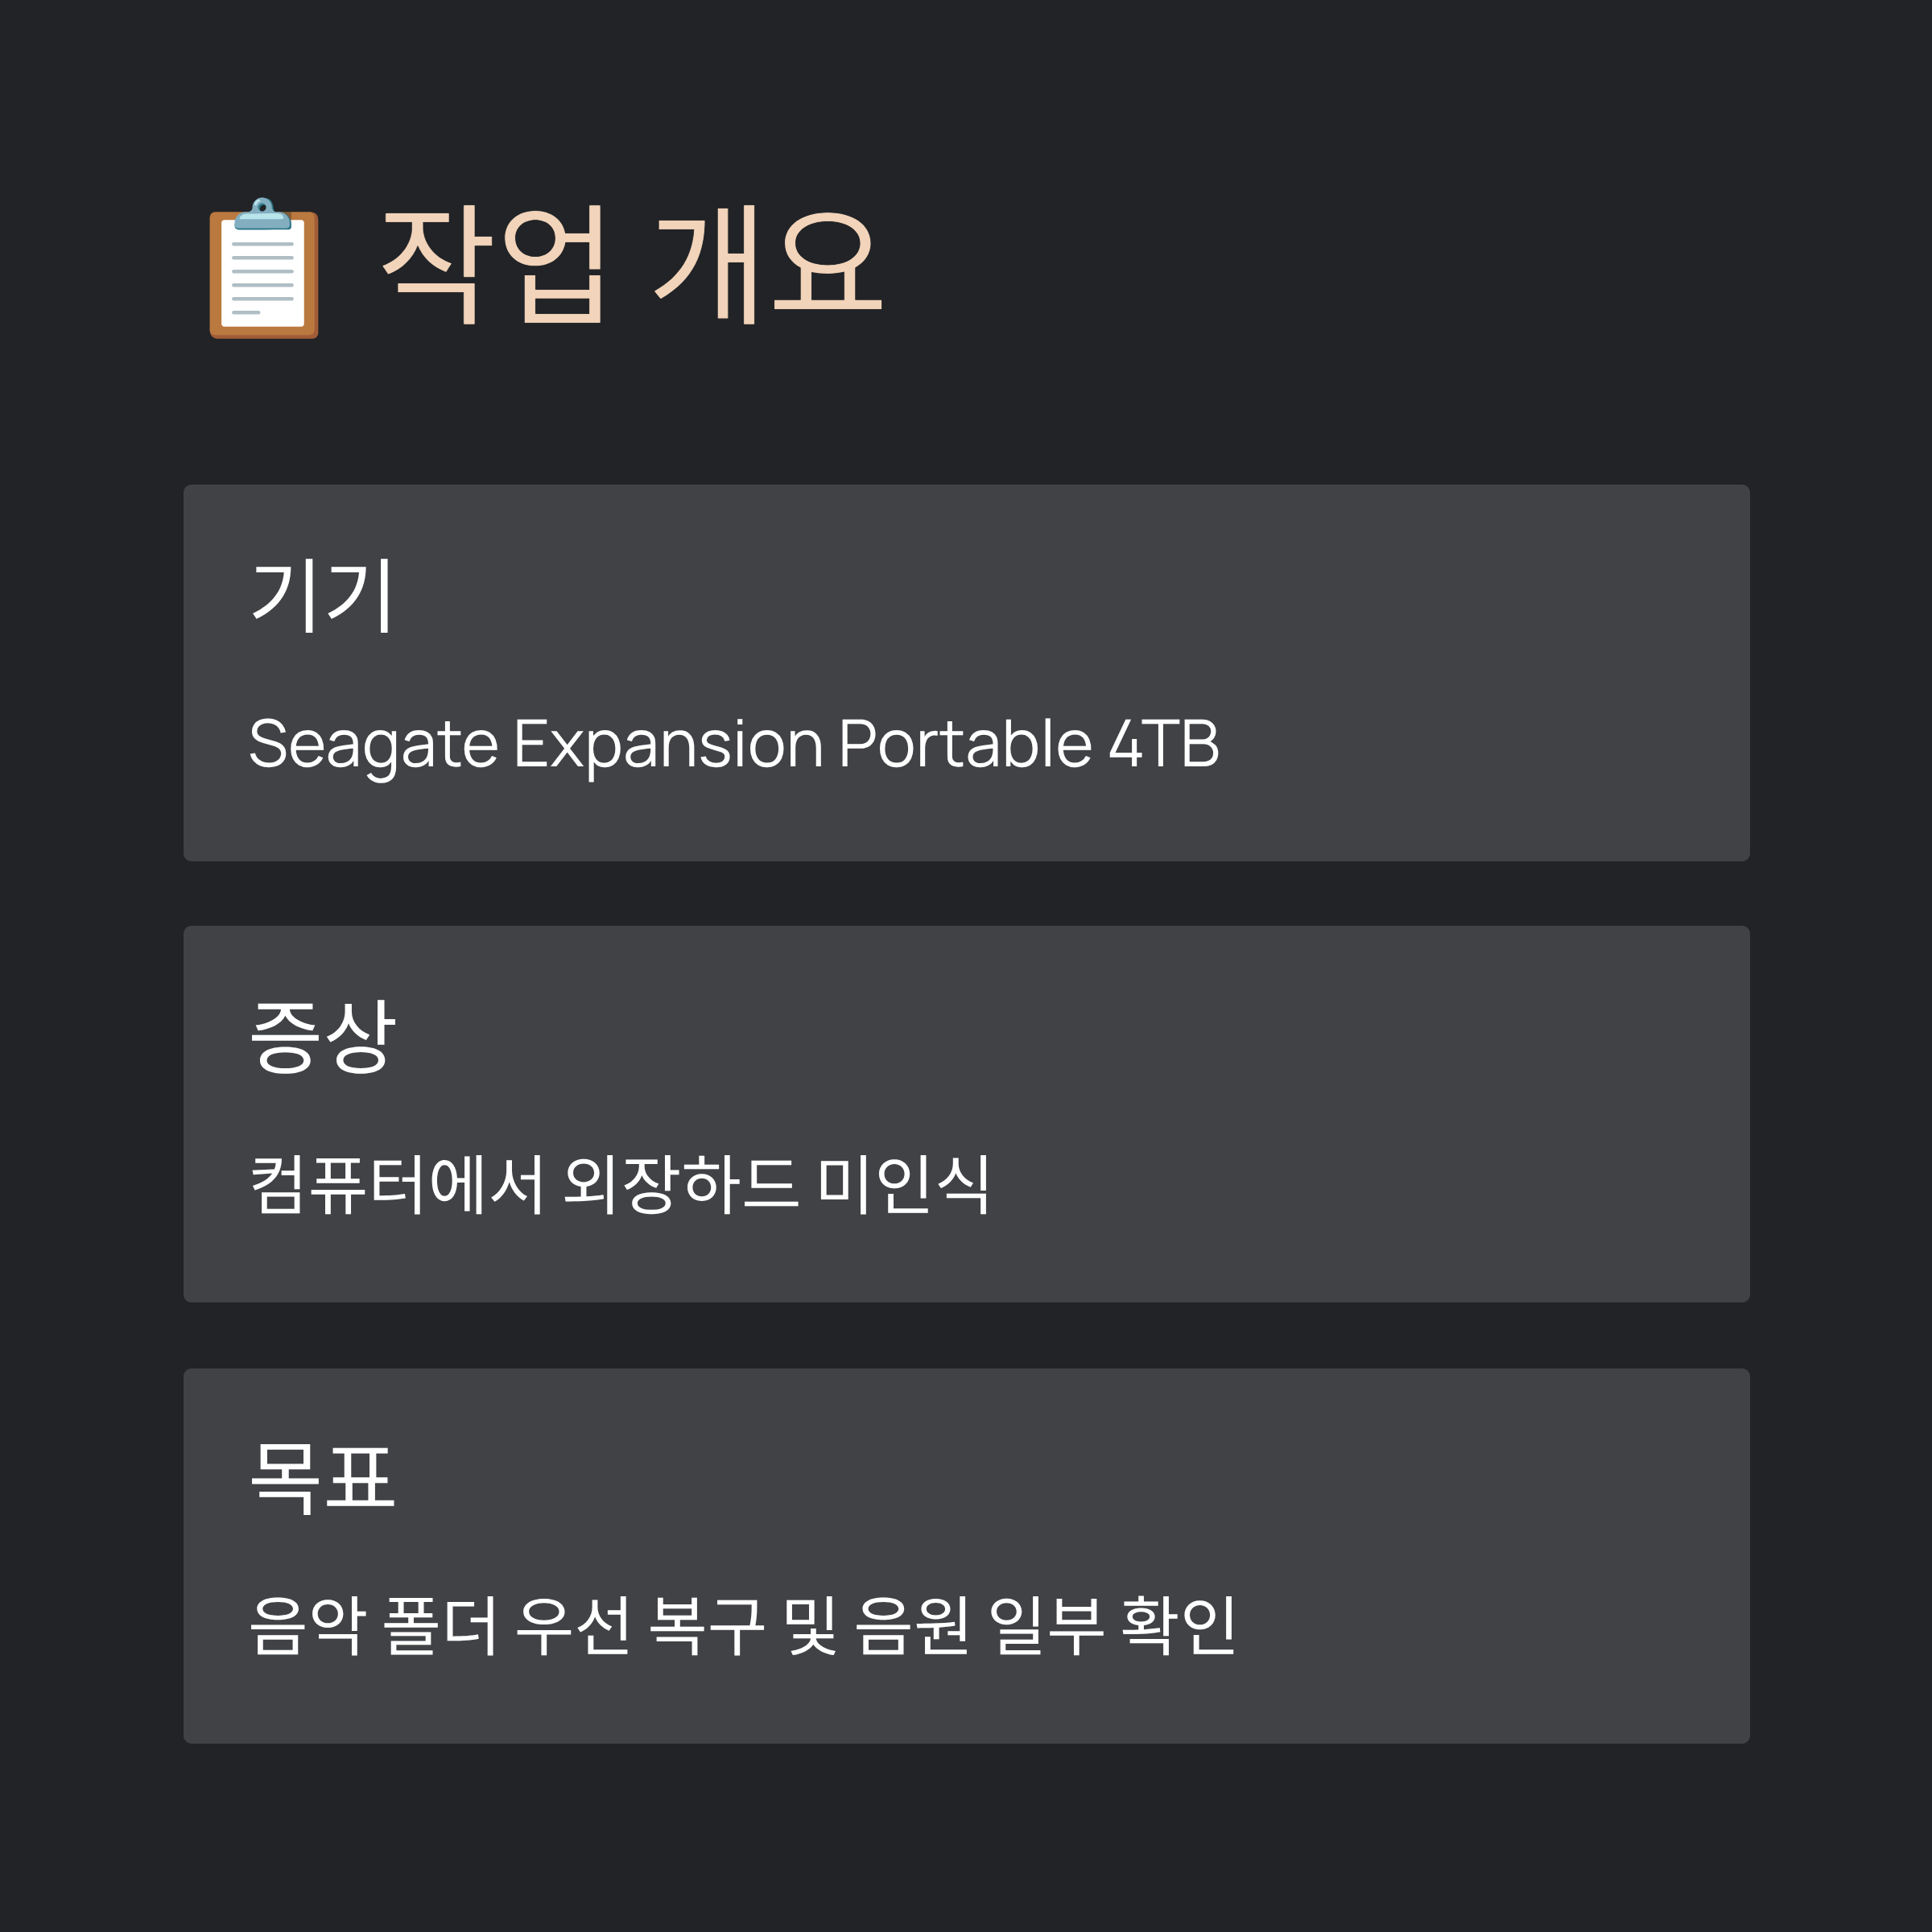Select the word 외장하드 in symptom card
The height and width of the screenshot is (1932, 1932).
(x=681, y=1184)
